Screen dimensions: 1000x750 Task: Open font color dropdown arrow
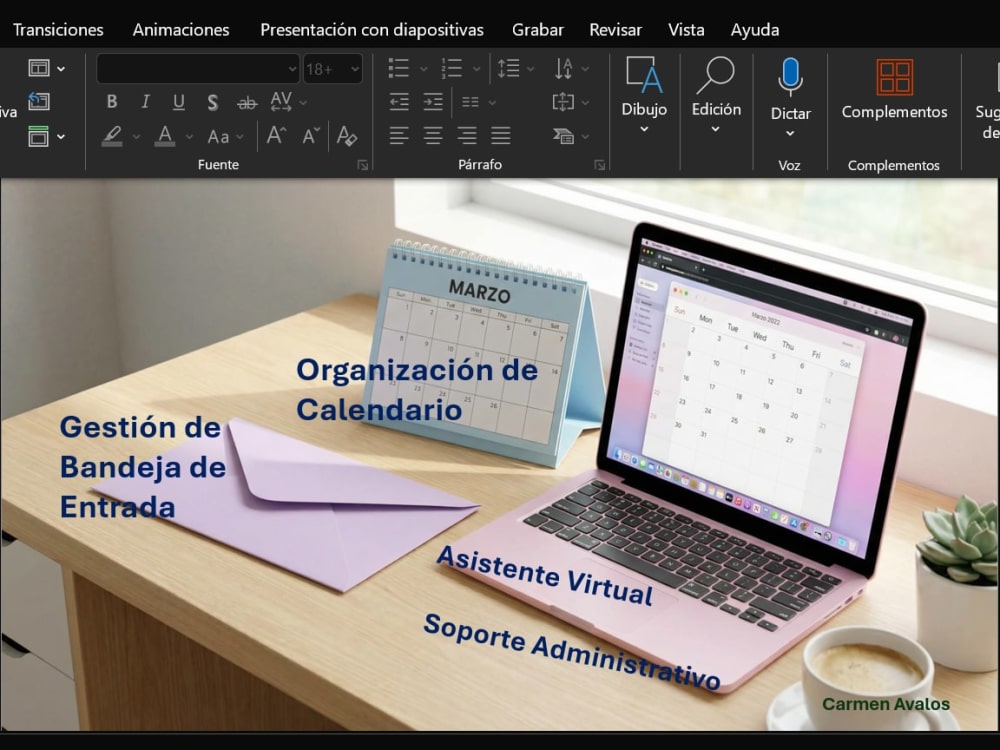189,136
